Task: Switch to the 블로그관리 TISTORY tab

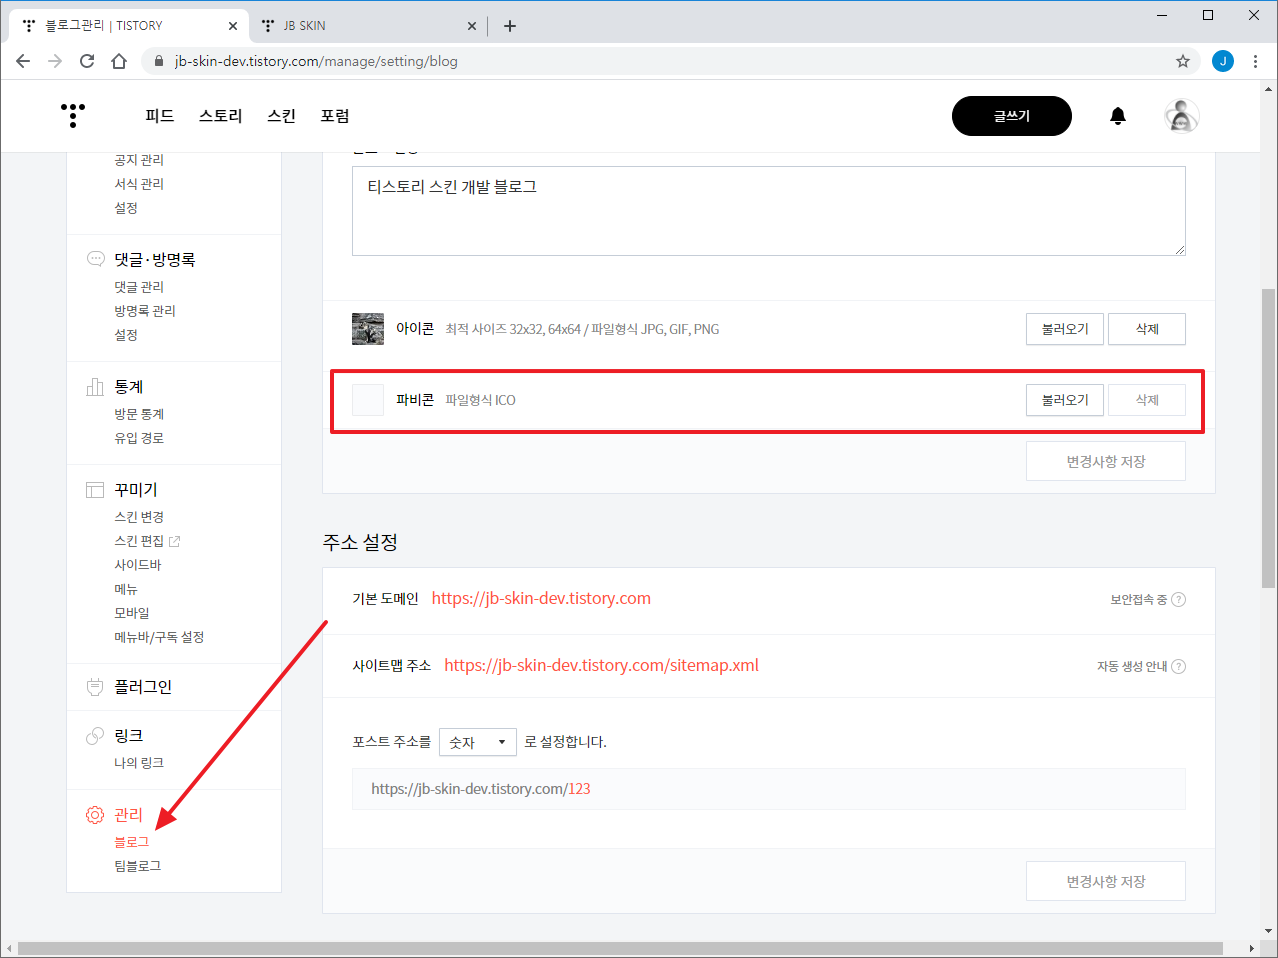Action: [x=128, y=26]
